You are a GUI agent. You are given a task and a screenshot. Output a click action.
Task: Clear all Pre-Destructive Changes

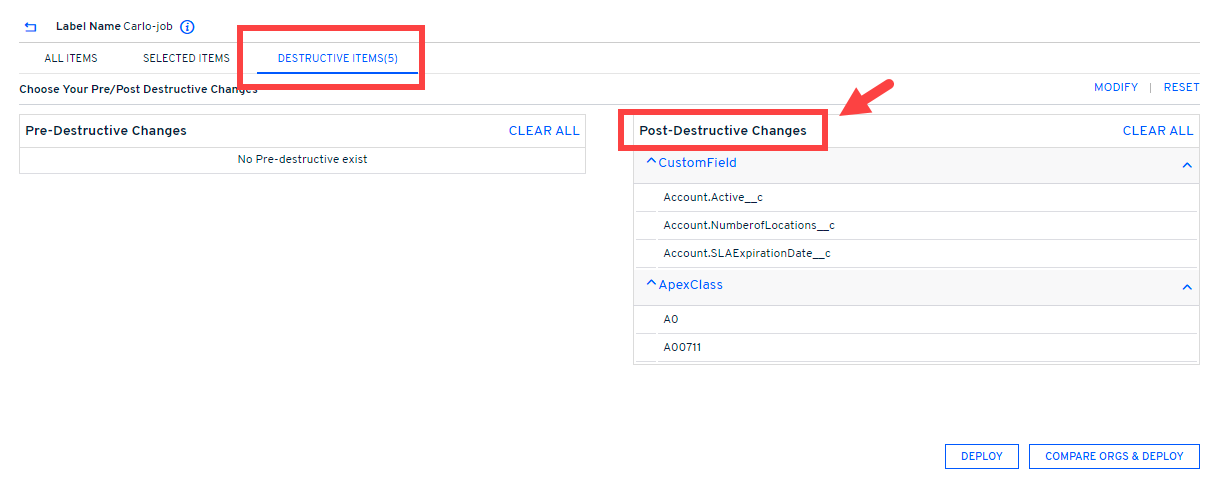tap(543, 131)
